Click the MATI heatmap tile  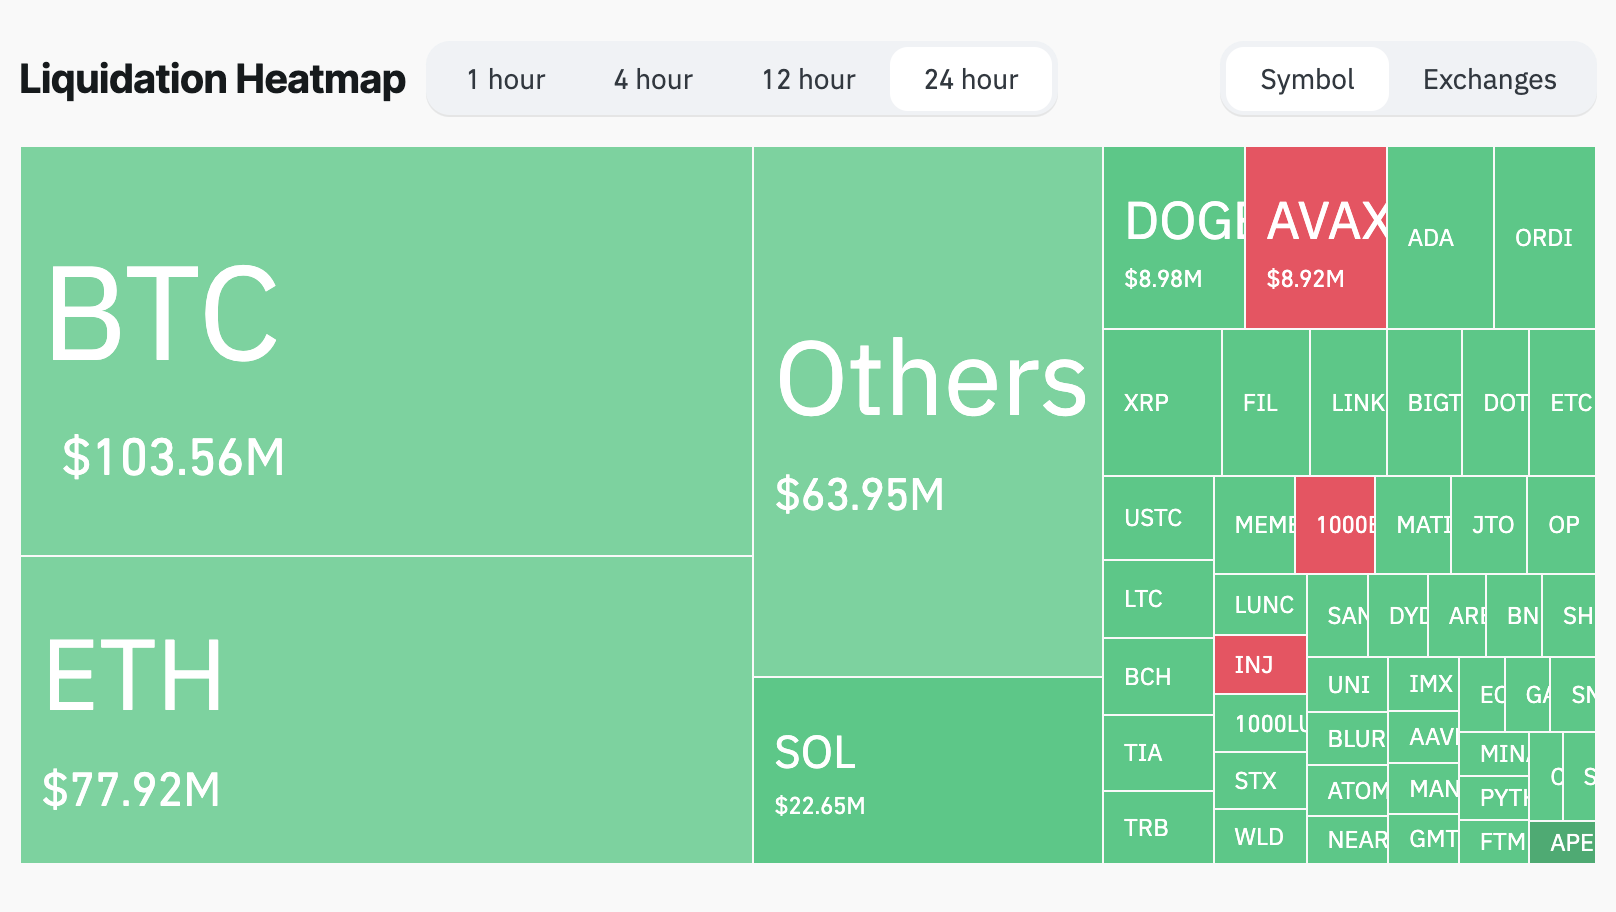pos(1413,525)
